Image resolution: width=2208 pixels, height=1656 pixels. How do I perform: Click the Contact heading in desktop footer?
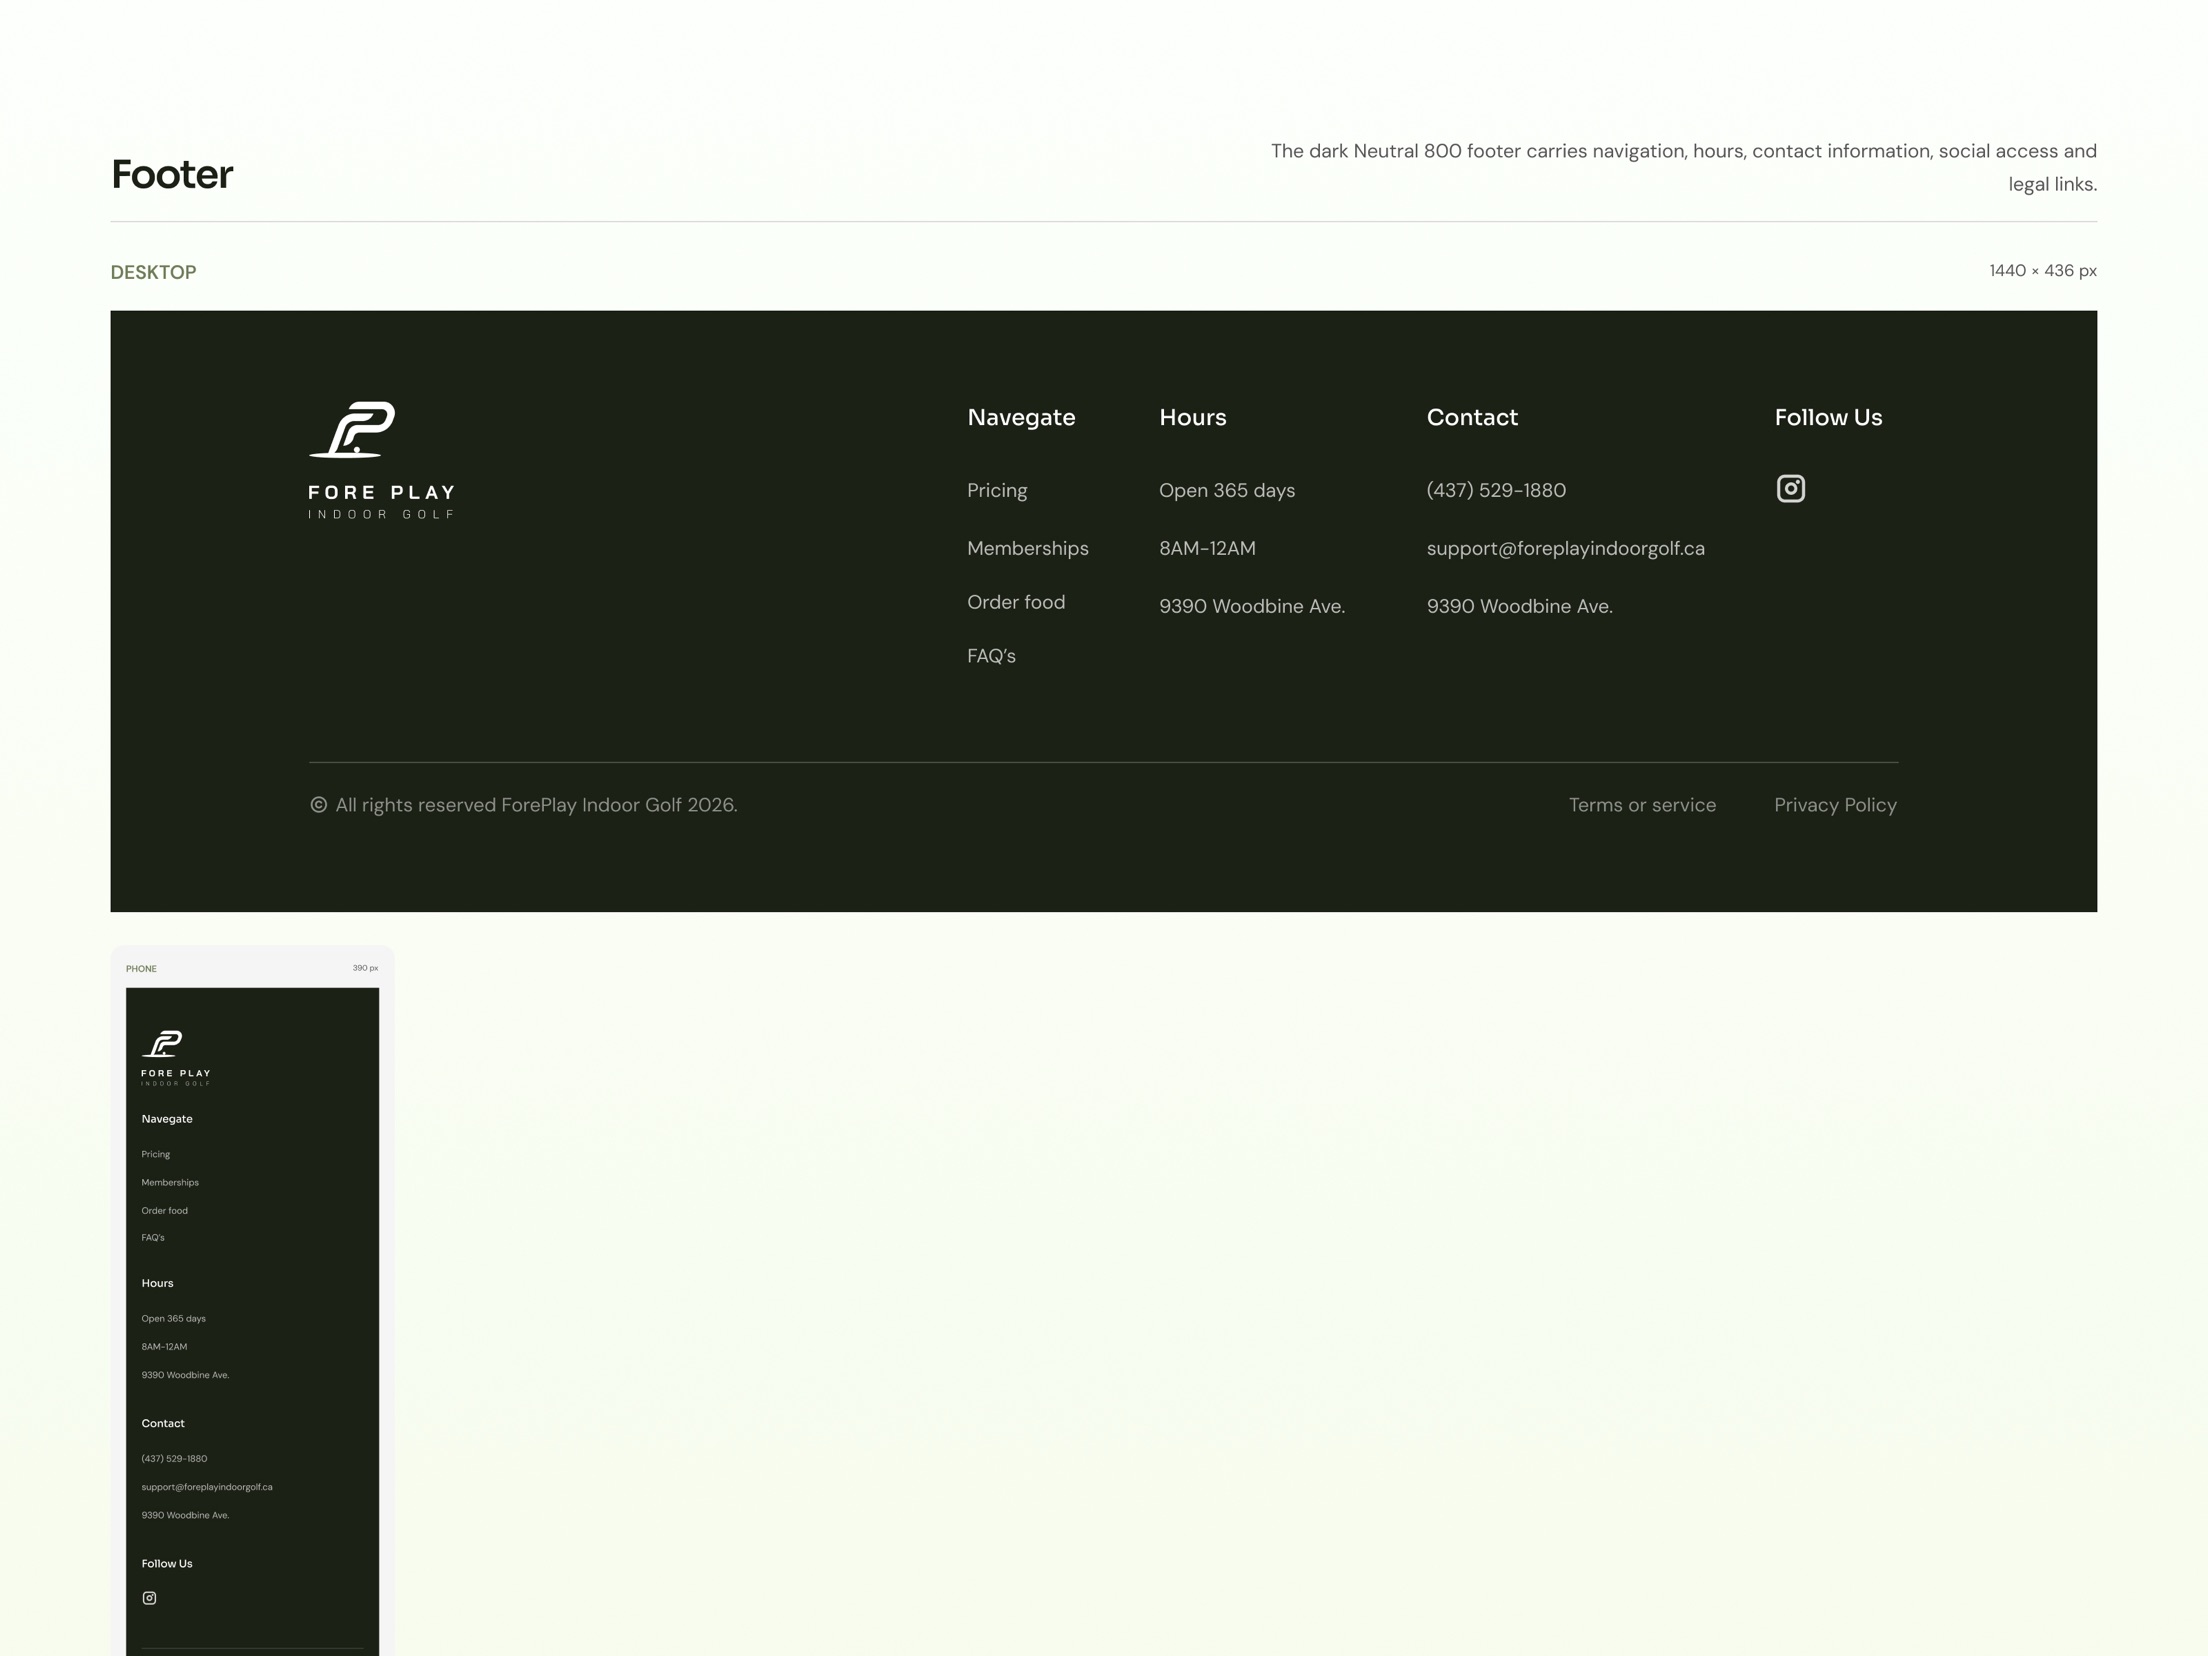(x=1472, y=418)
